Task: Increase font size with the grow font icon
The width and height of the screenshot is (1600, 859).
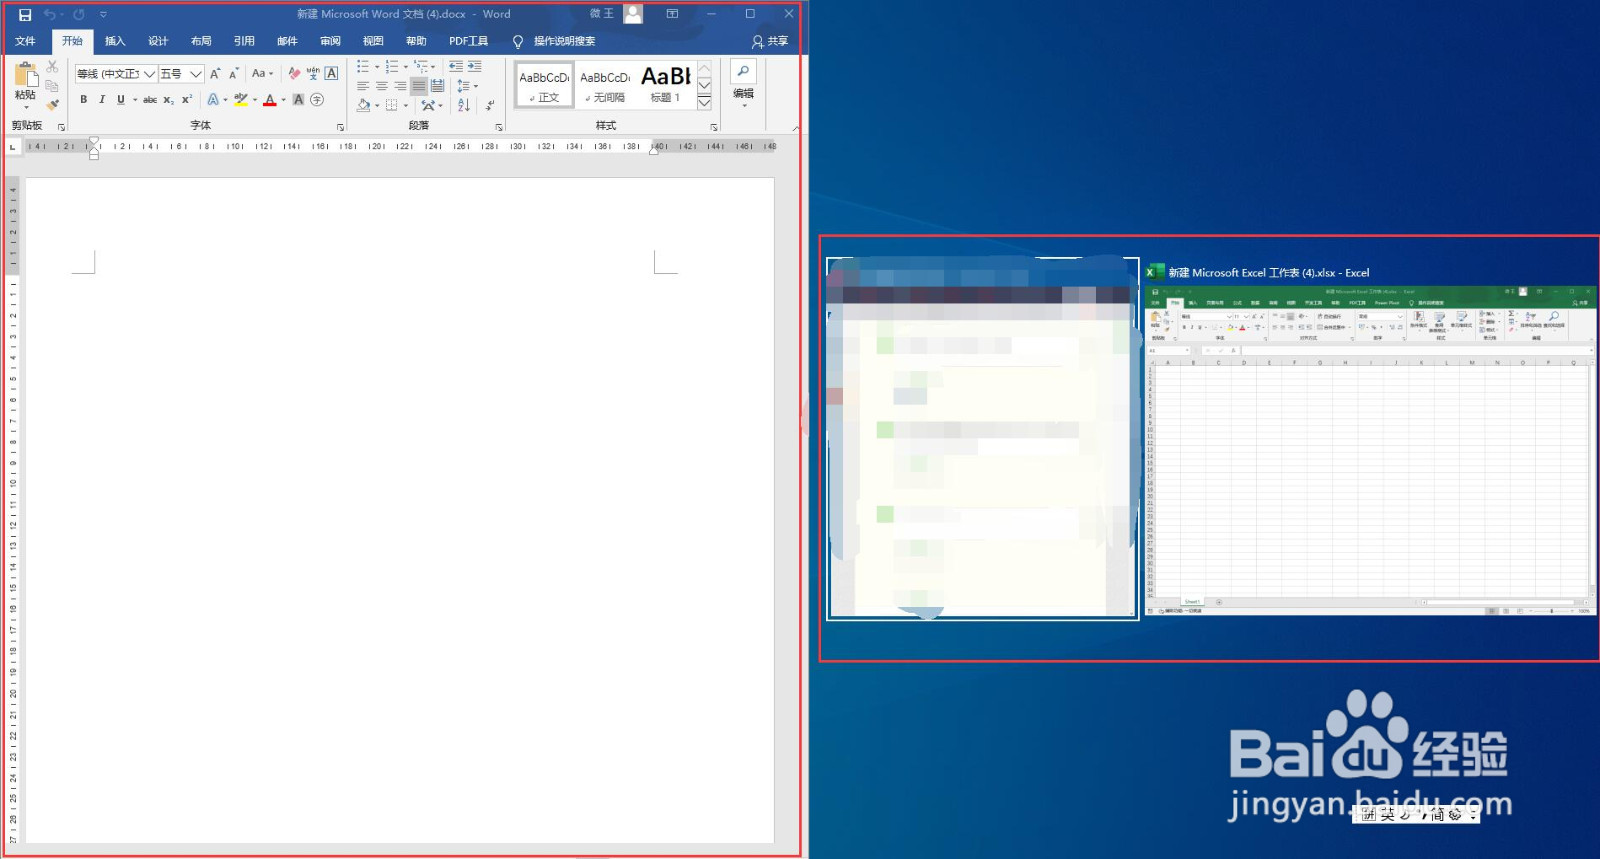Action: coord(215,74)
